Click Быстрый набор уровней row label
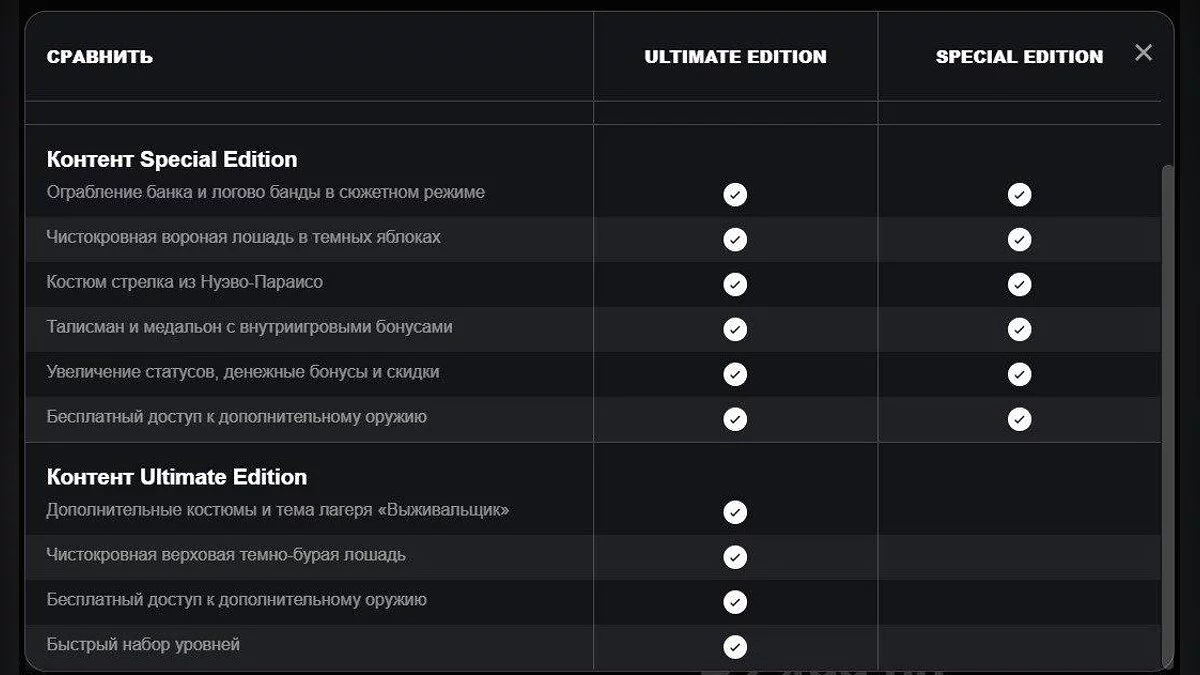Screen dimensions: 1200x675 (143, 645)
